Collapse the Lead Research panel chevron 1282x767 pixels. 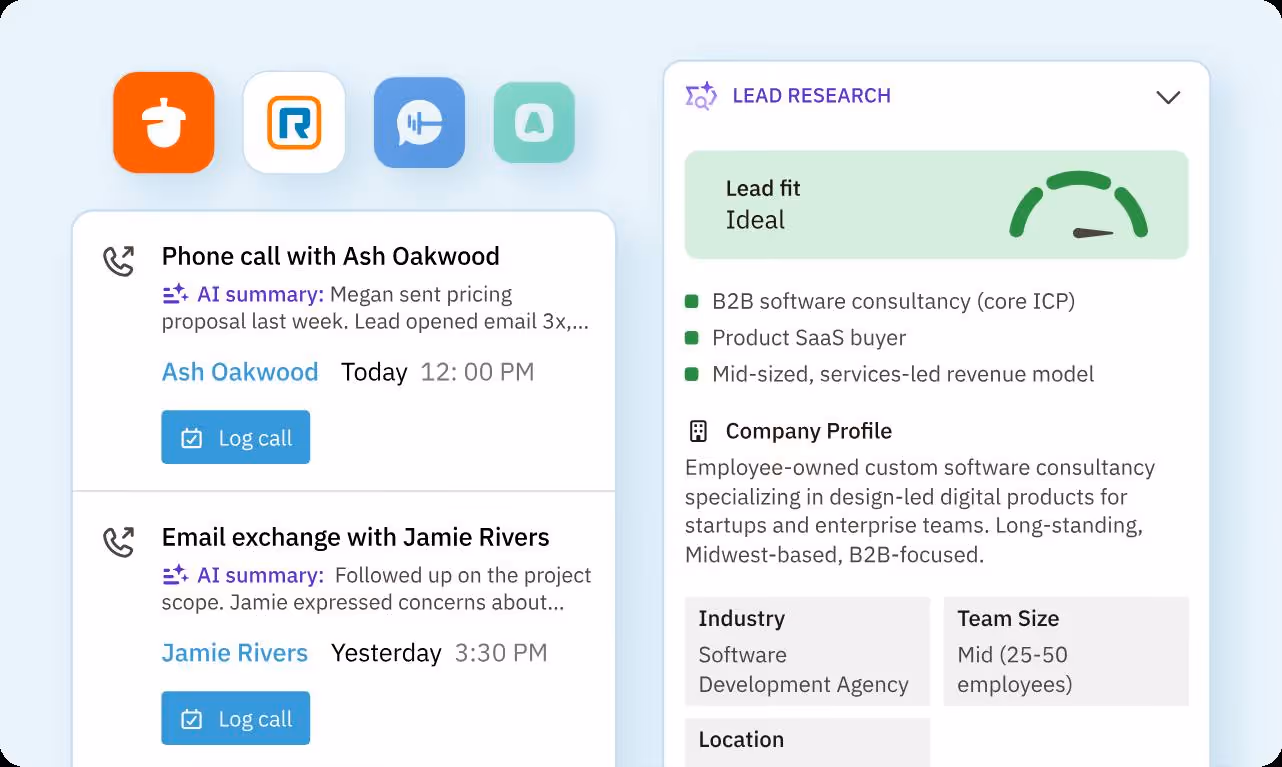1168,97
